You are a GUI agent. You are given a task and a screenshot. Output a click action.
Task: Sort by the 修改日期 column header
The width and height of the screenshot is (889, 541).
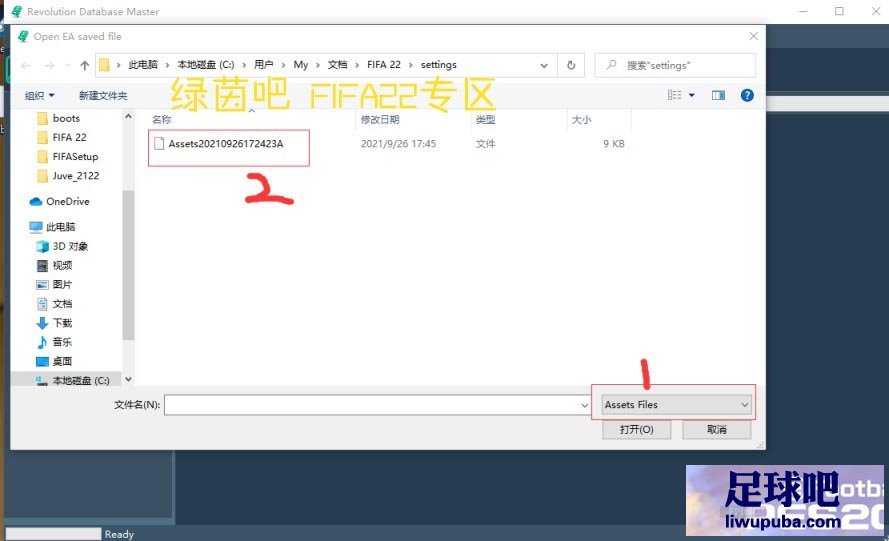[x=380, y=120]
